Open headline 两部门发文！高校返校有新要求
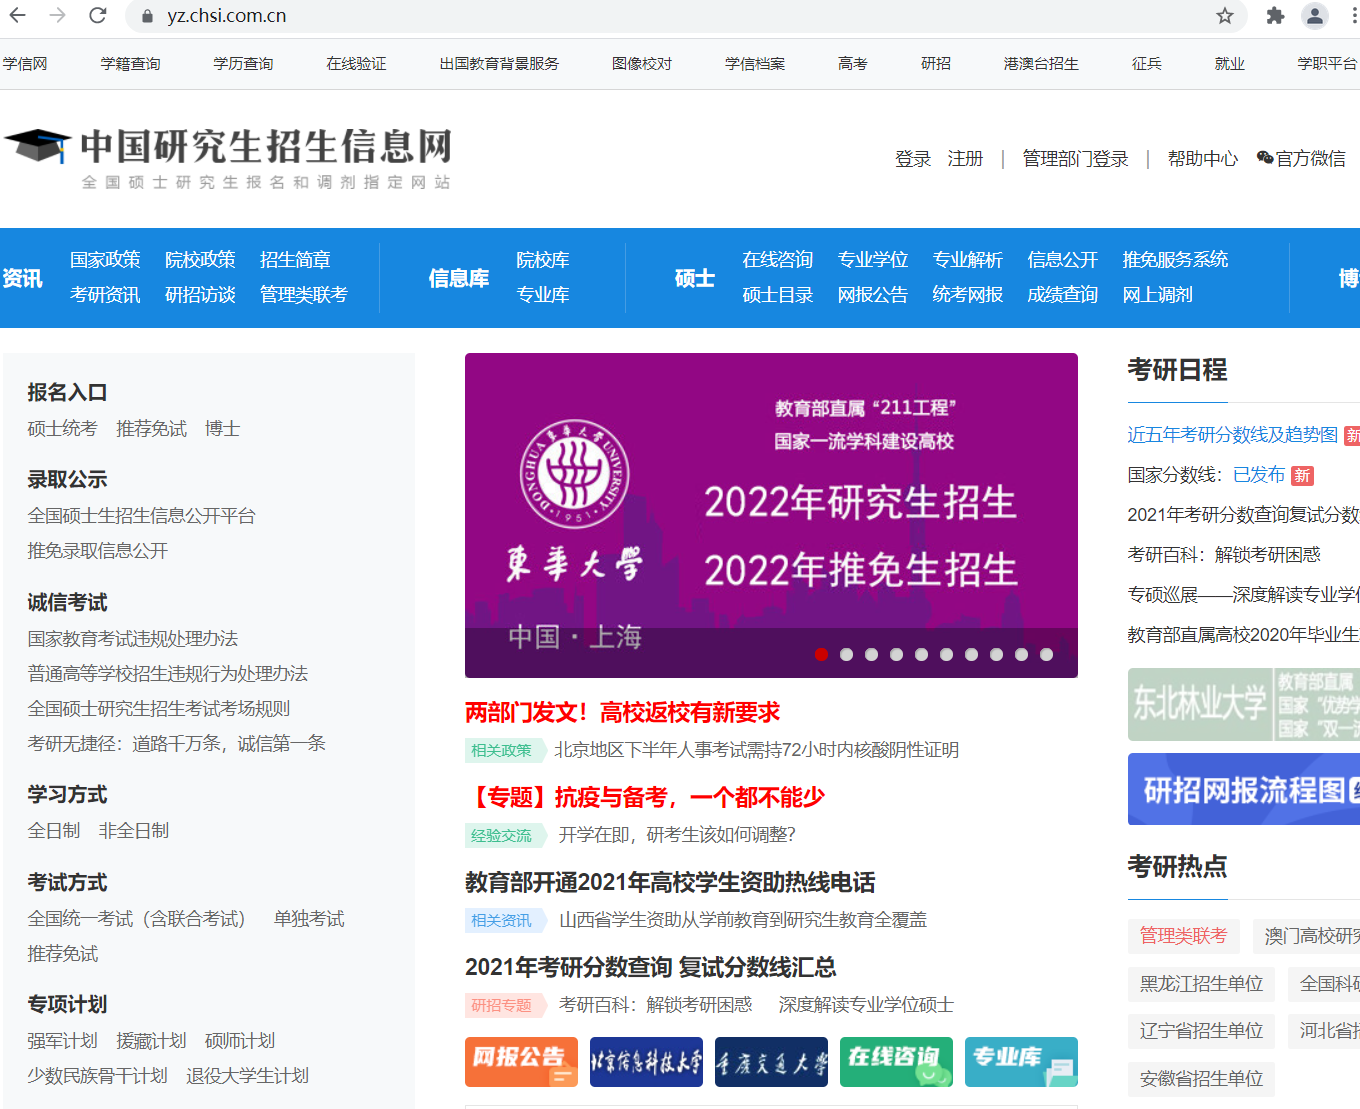Viewport: 1360px width, 1109px height. click(622, 713)
